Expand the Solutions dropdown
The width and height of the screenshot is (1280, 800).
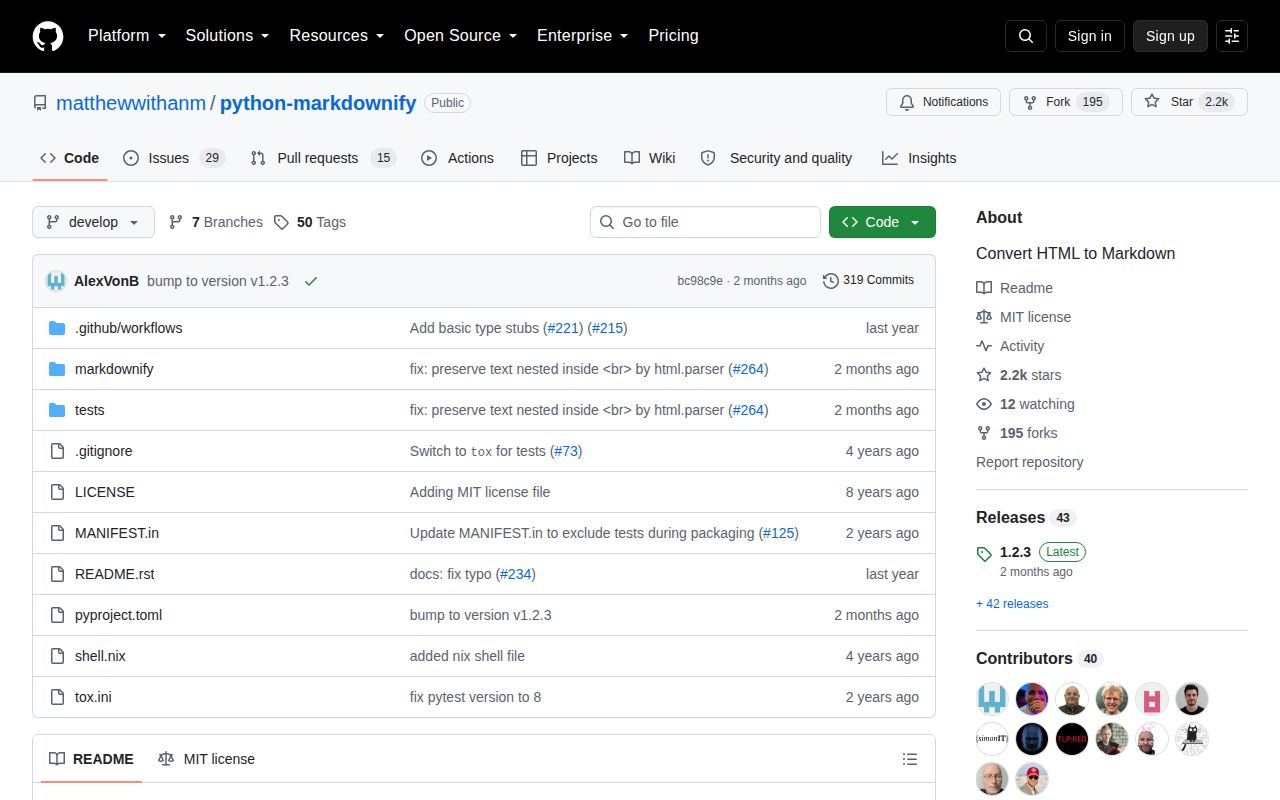point(227,36)
